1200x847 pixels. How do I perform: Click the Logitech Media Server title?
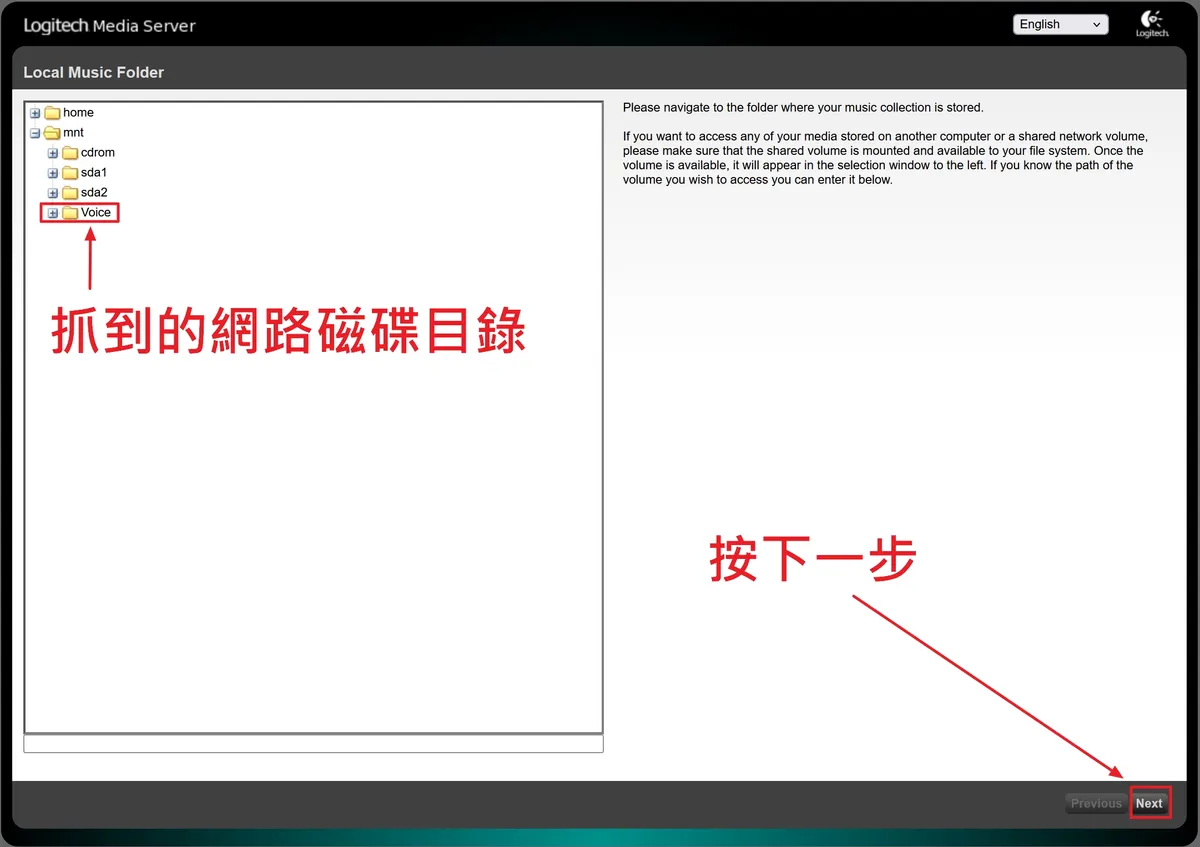tap(110, 25)
